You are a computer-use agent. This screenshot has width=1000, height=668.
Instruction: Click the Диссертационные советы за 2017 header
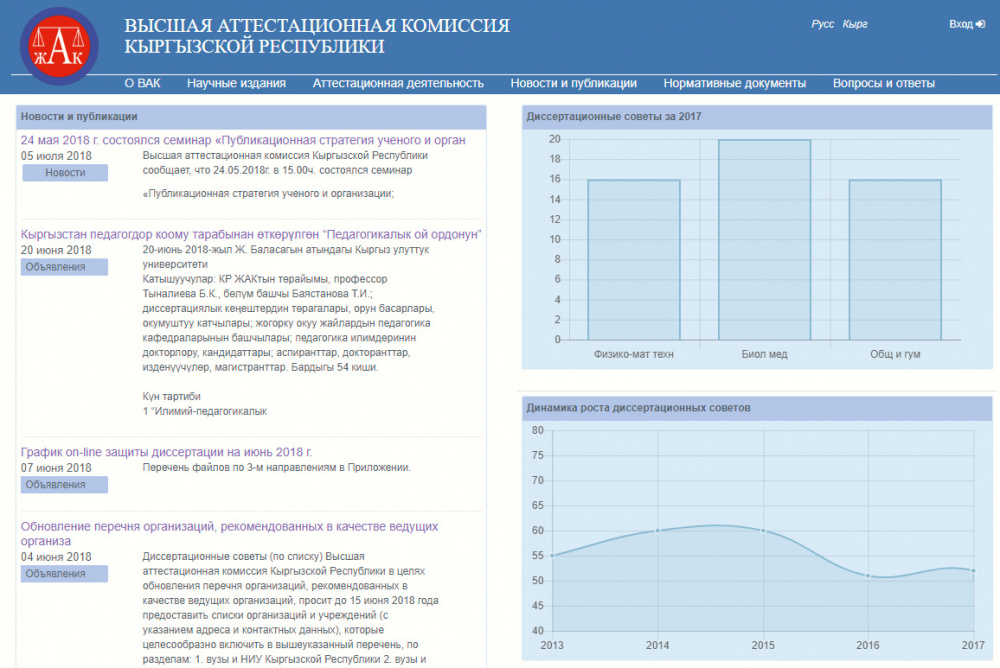click(x=757, y=117)
